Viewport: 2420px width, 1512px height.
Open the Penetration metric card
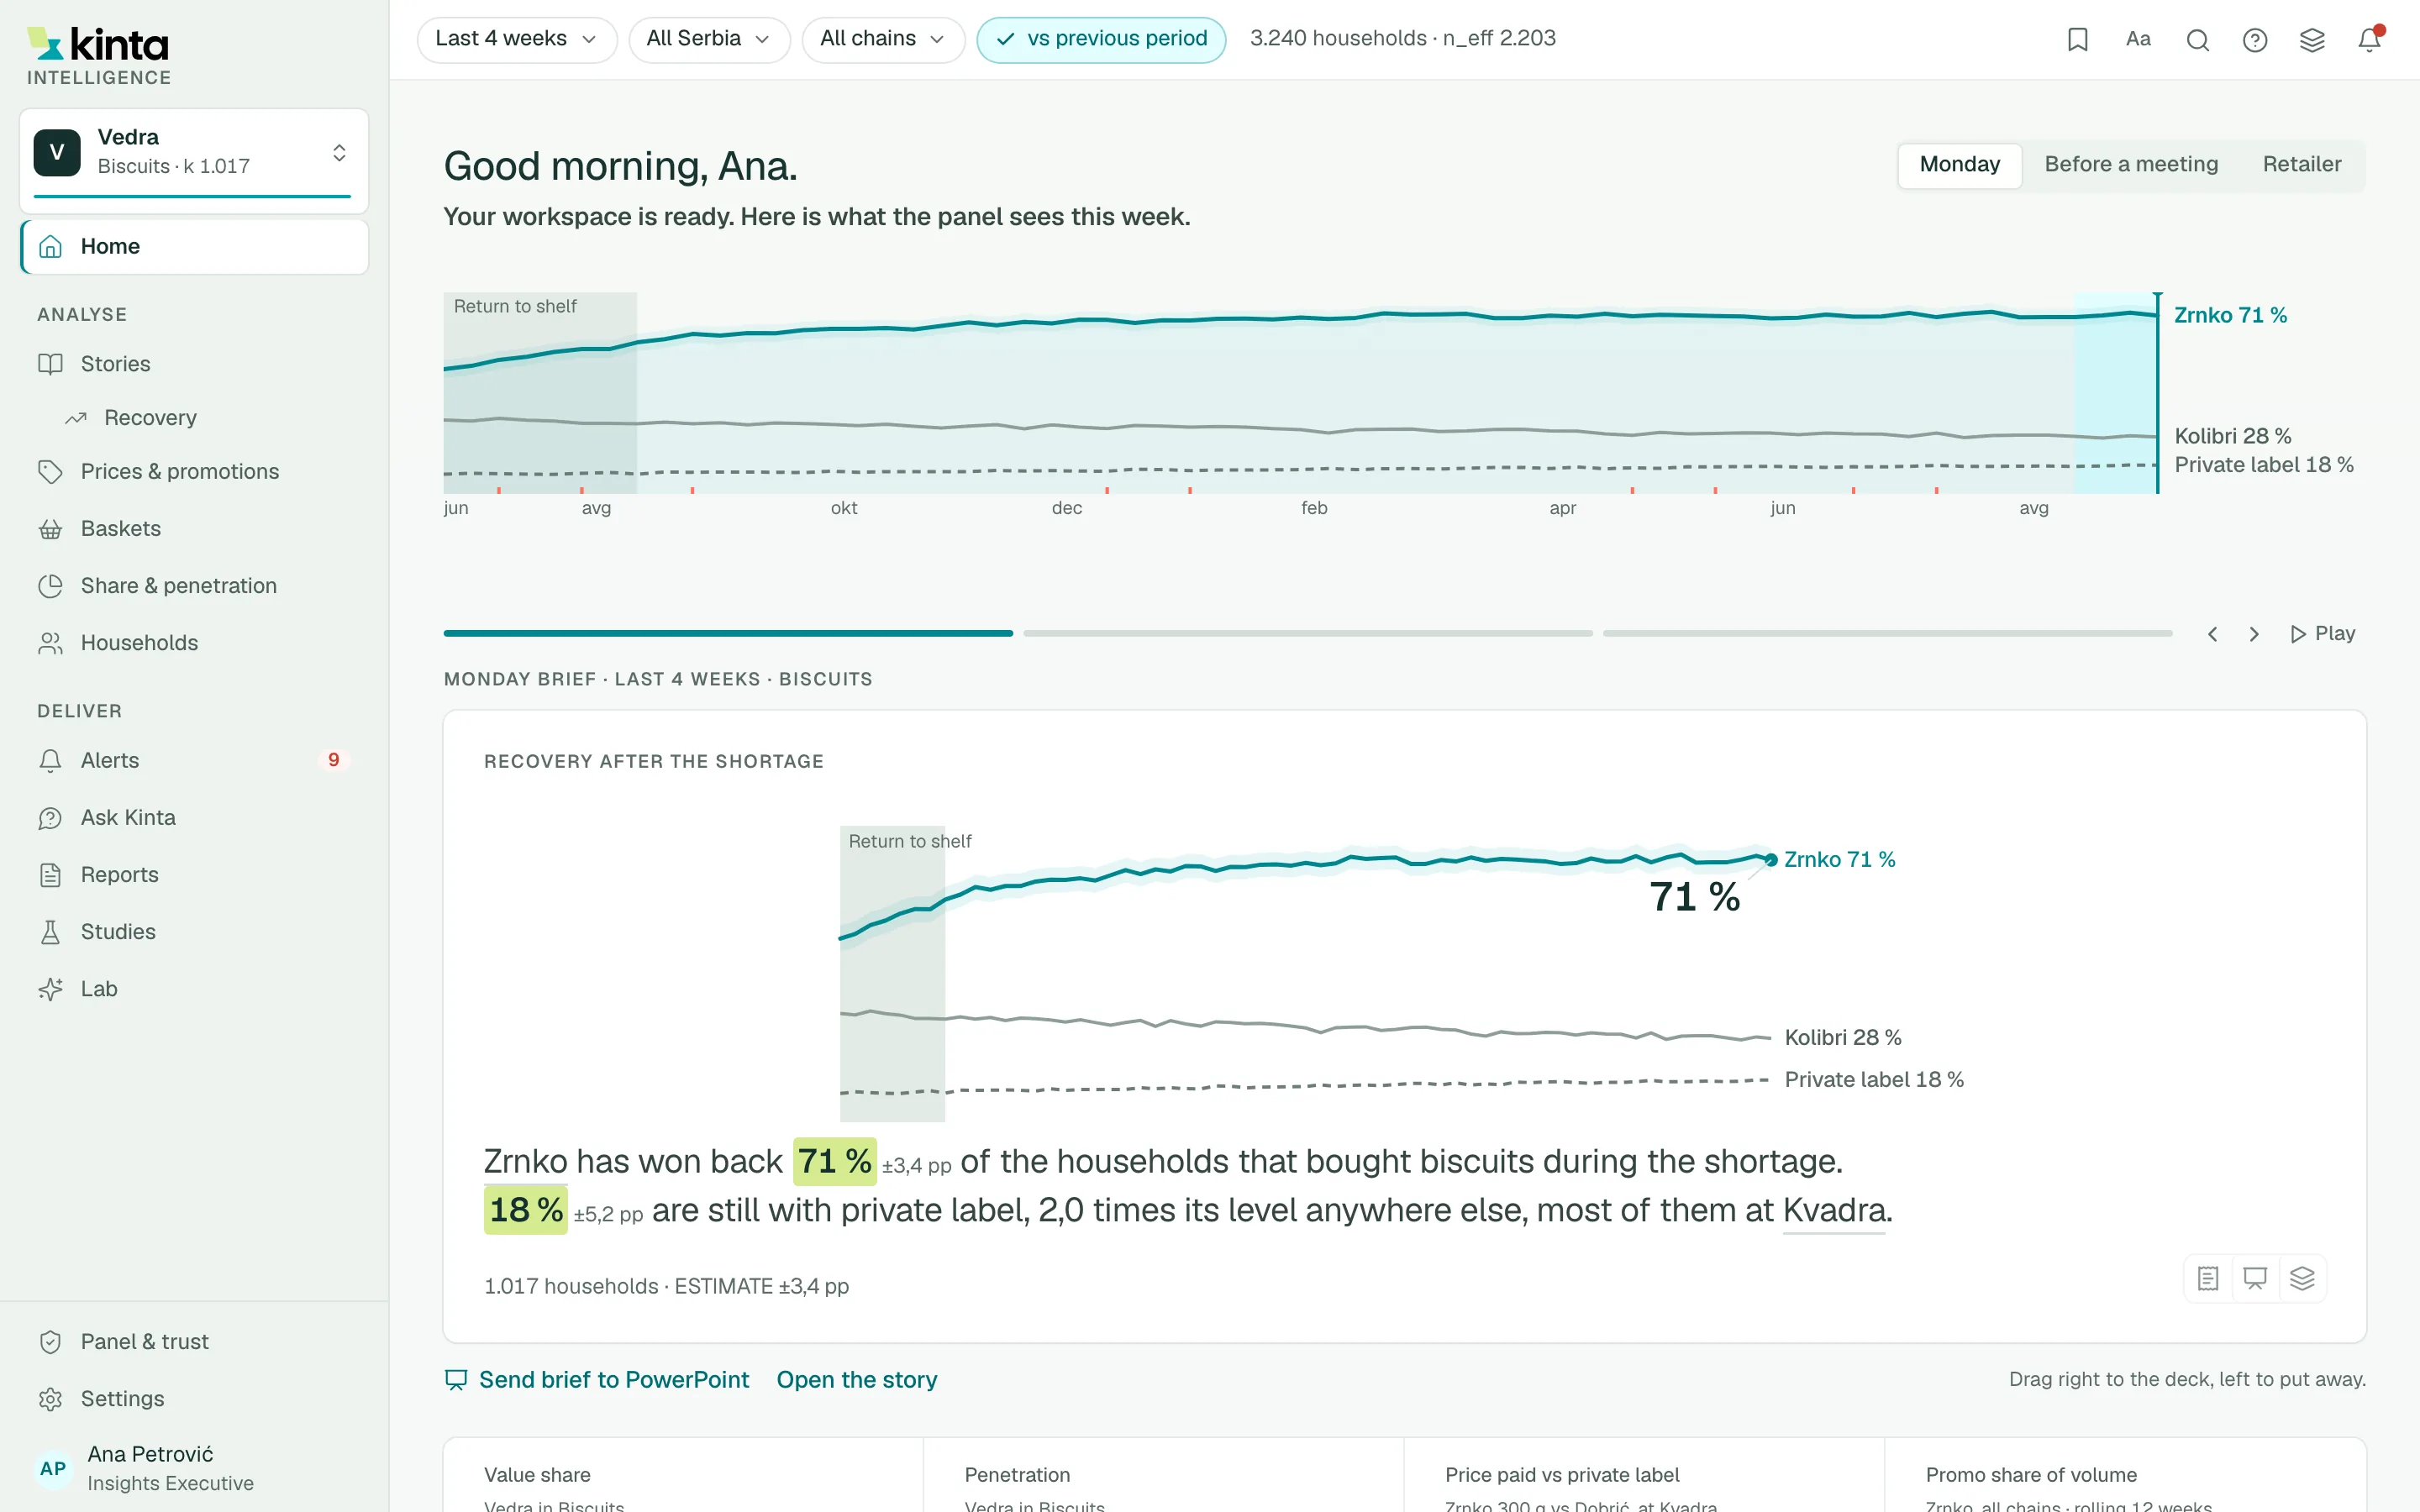click(1164, 1475)
